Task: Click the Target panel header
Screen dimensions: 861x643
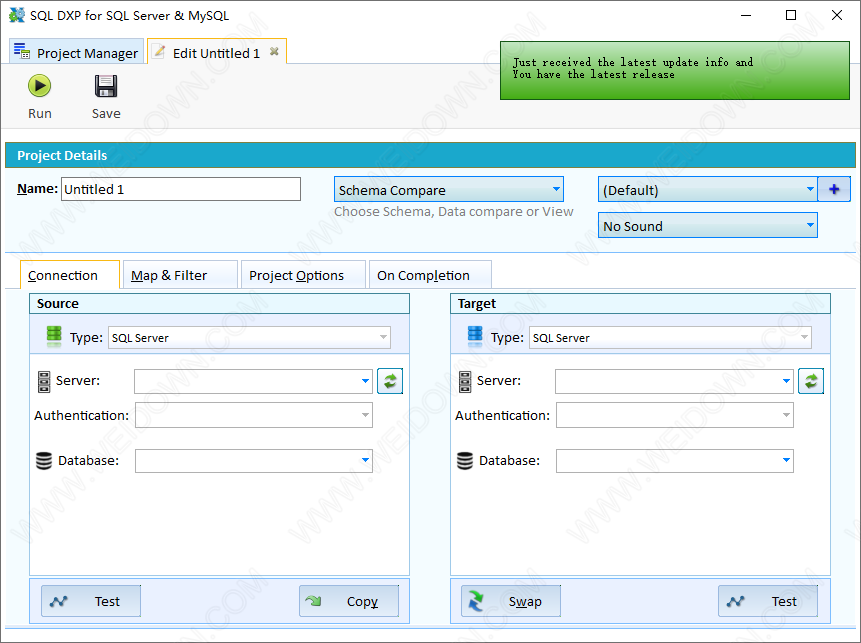Action: tap(640, 304)
